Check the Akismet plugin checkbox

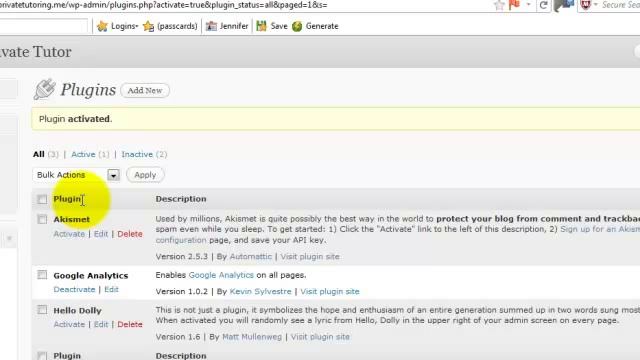pos(42,219)
